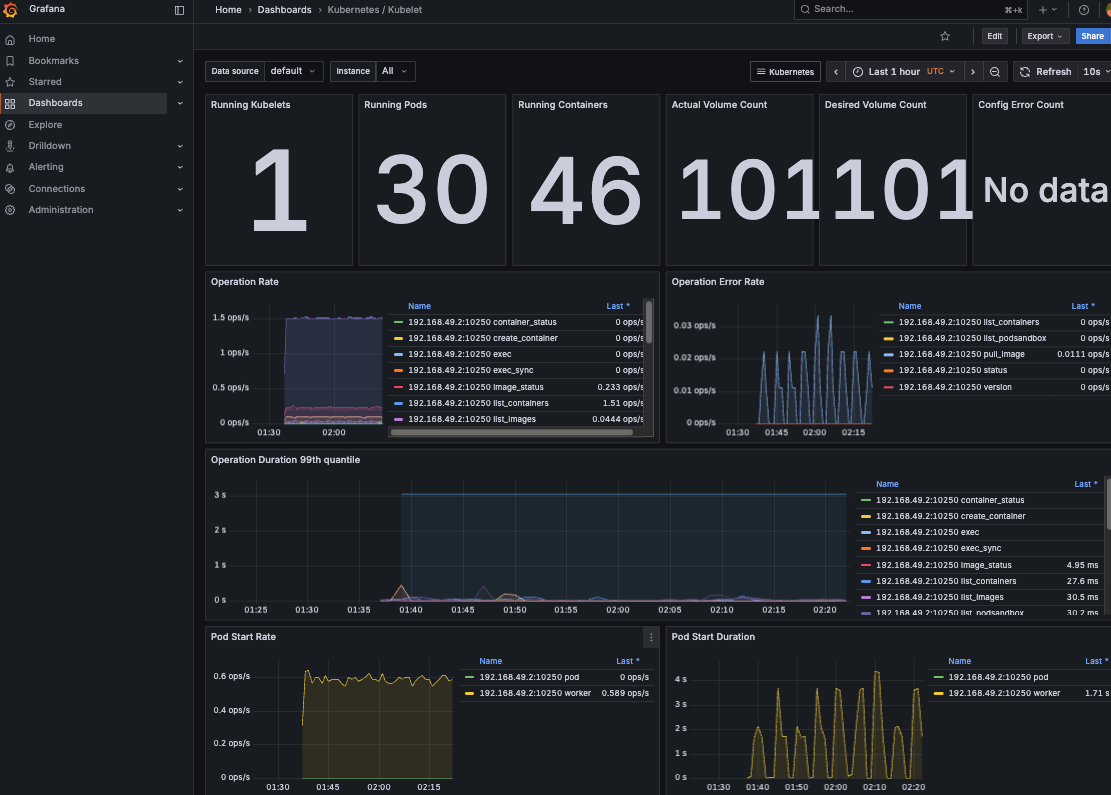The image size is (1111, 795).
Task: Click search magnifier icon in top bar
Action: [805, 9]
